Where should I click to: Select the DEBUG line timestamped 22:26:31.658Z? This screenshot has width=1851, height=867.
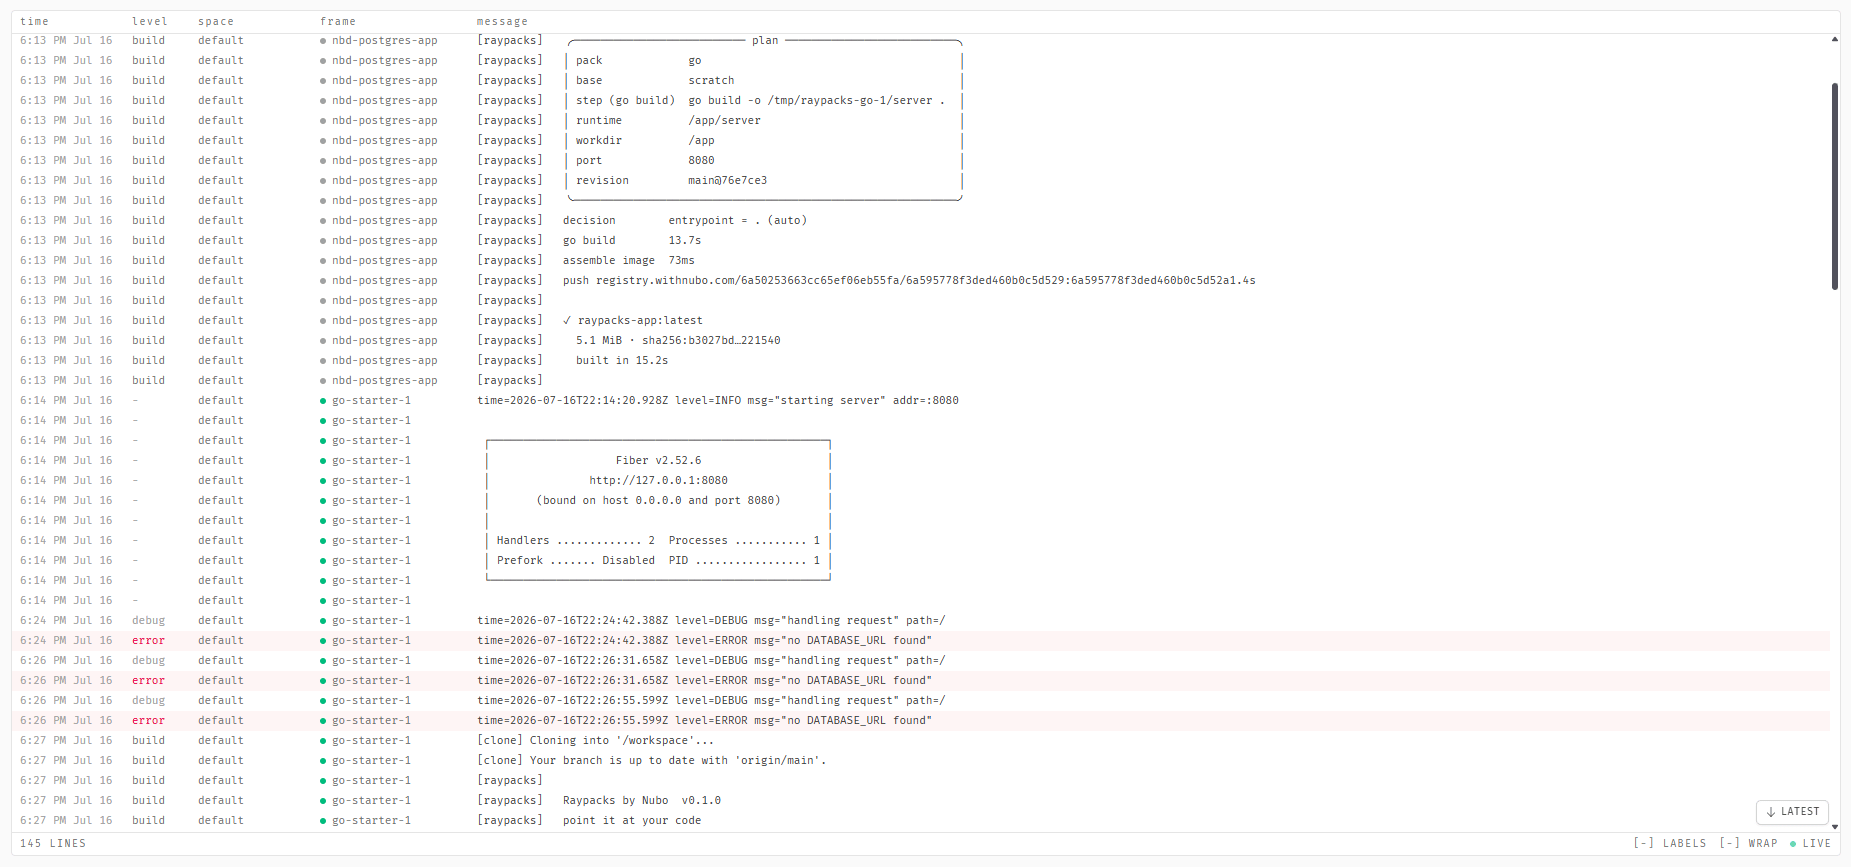pos(921,660)
